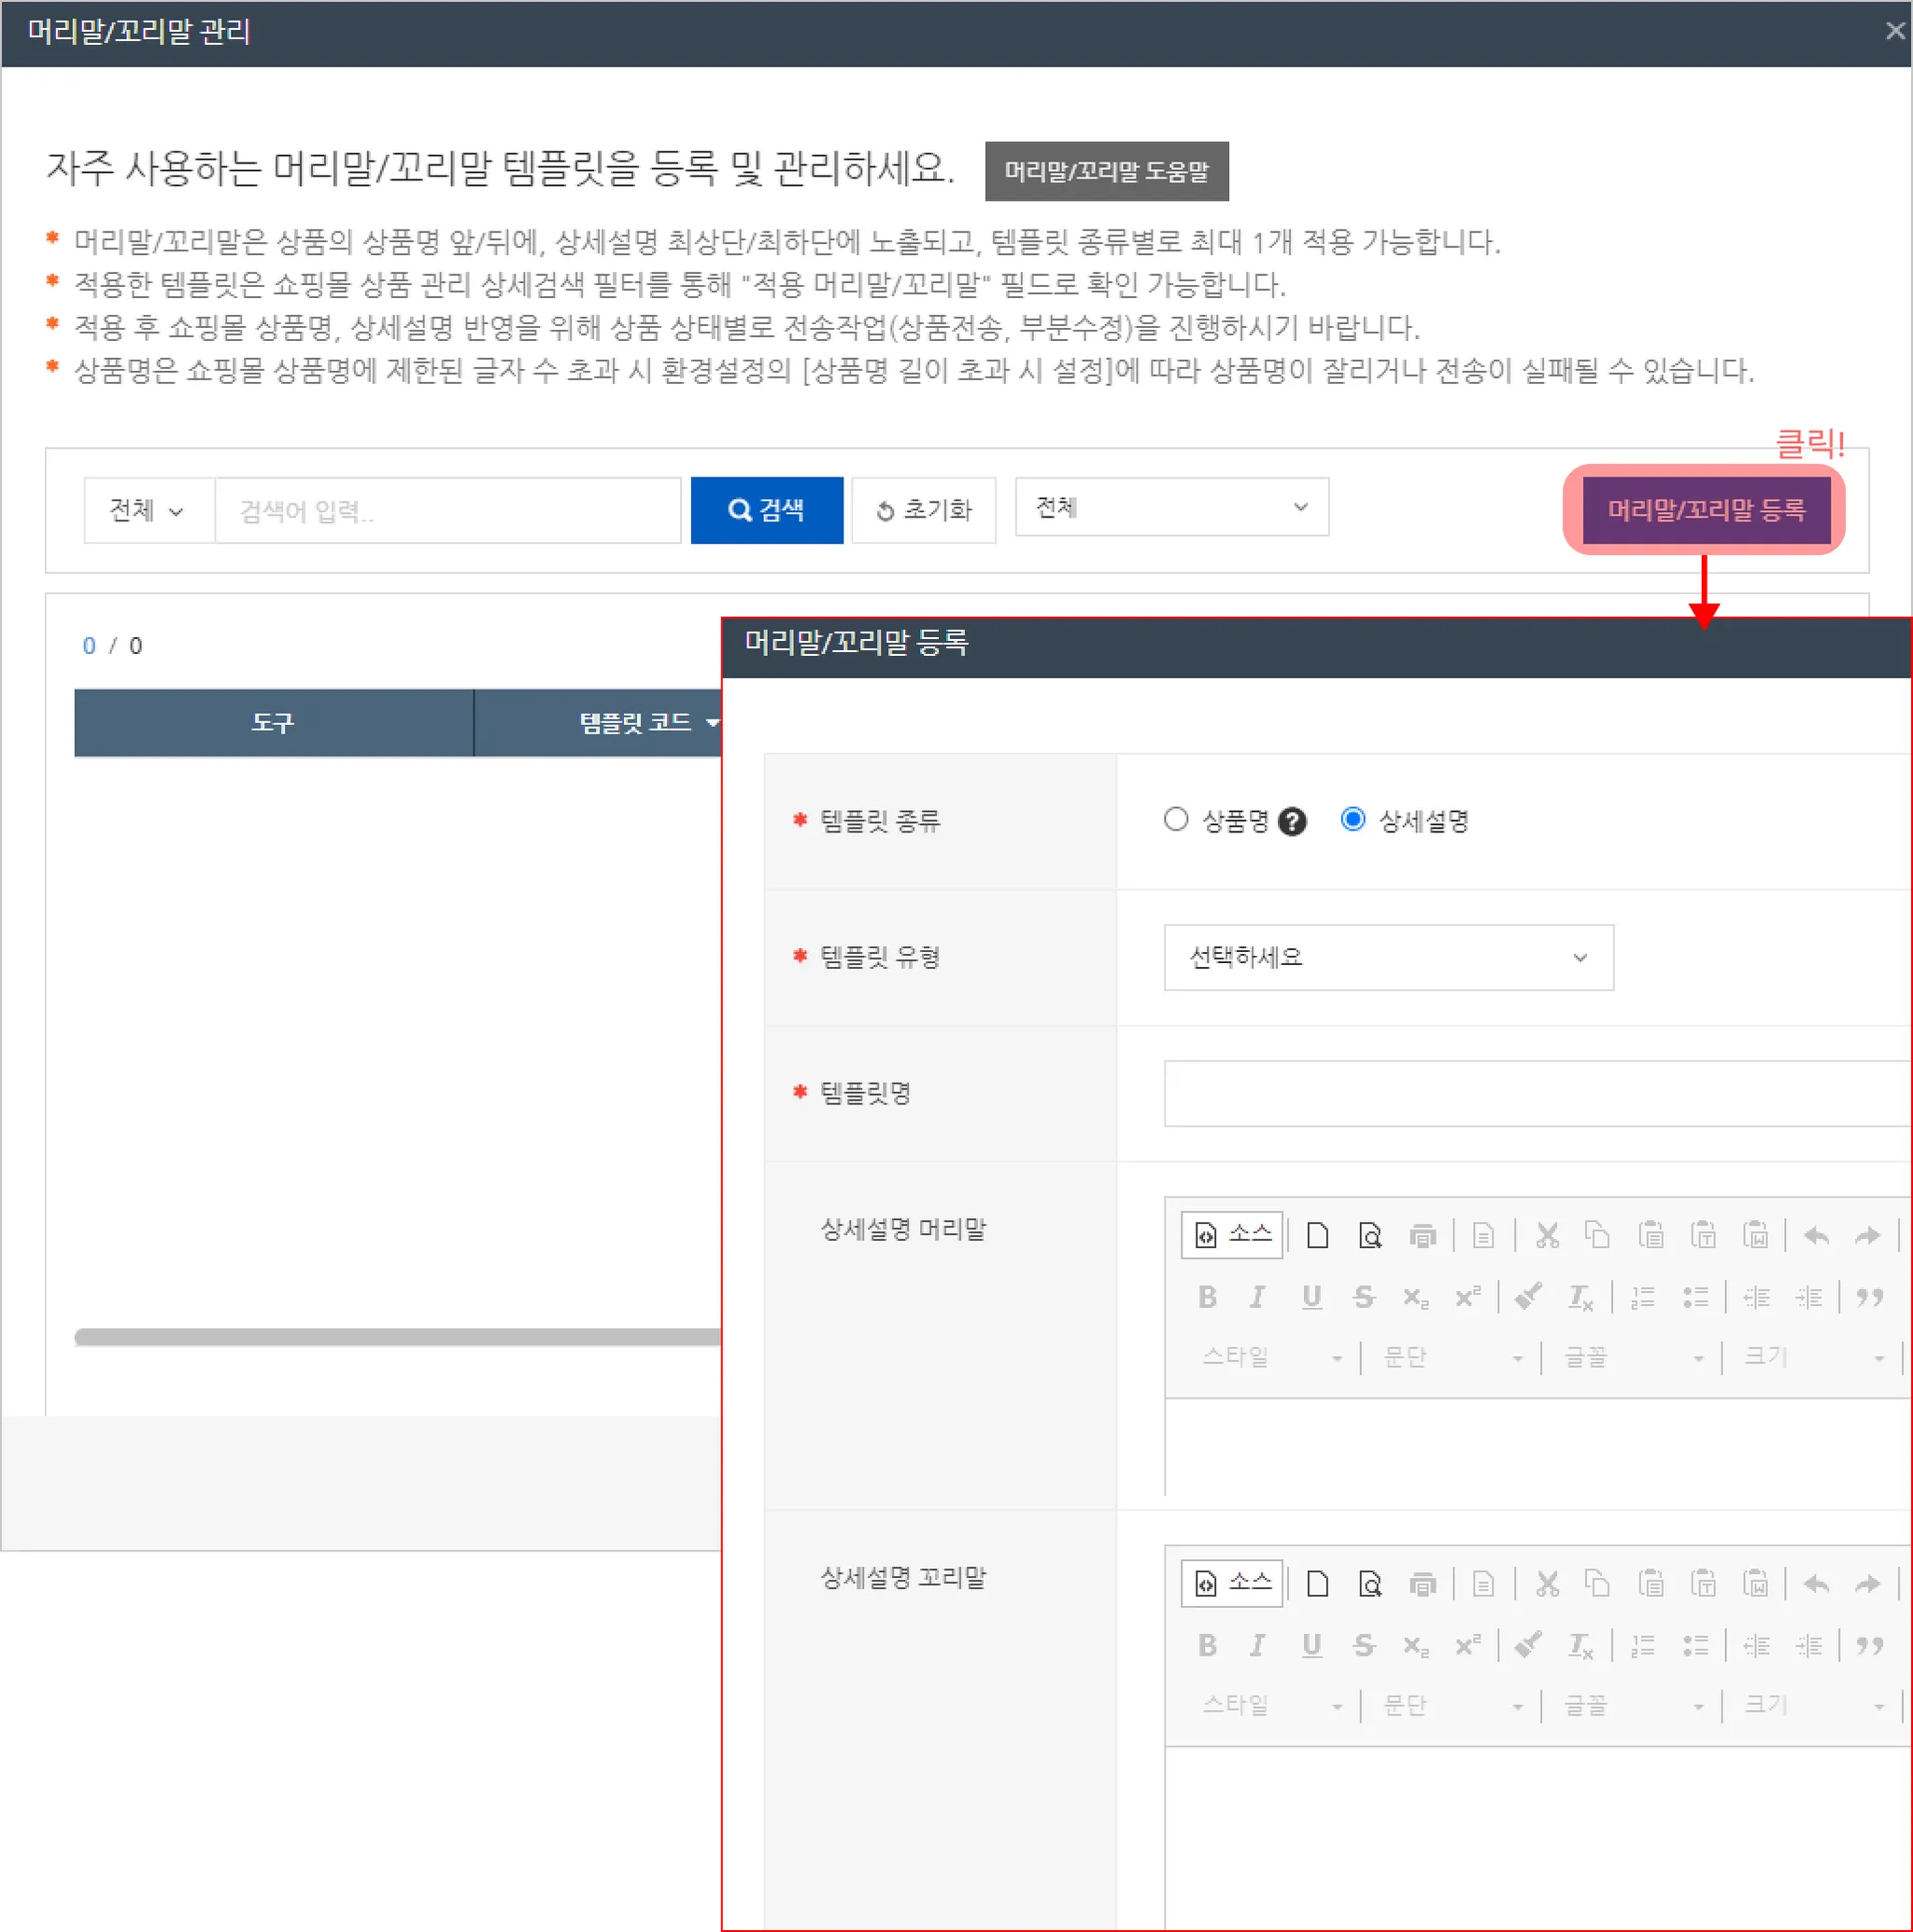
Task: Select the 상품명 radio button
Action: [1176, 820]
